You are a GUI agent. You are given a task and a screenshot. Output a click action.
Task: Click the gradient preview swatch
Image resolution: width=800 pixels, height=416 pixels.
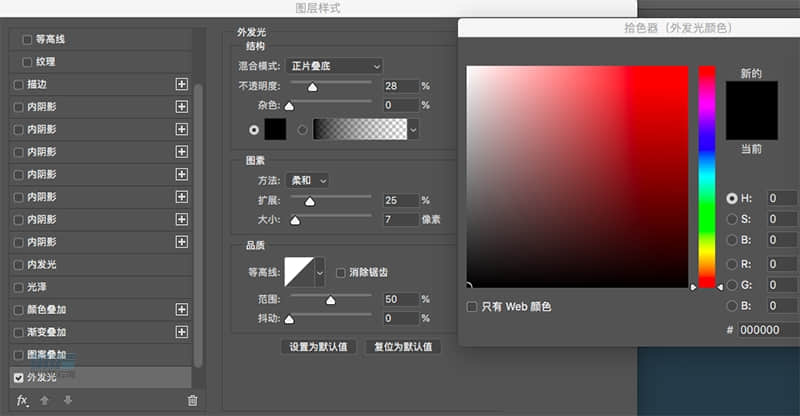coord(360,129)
